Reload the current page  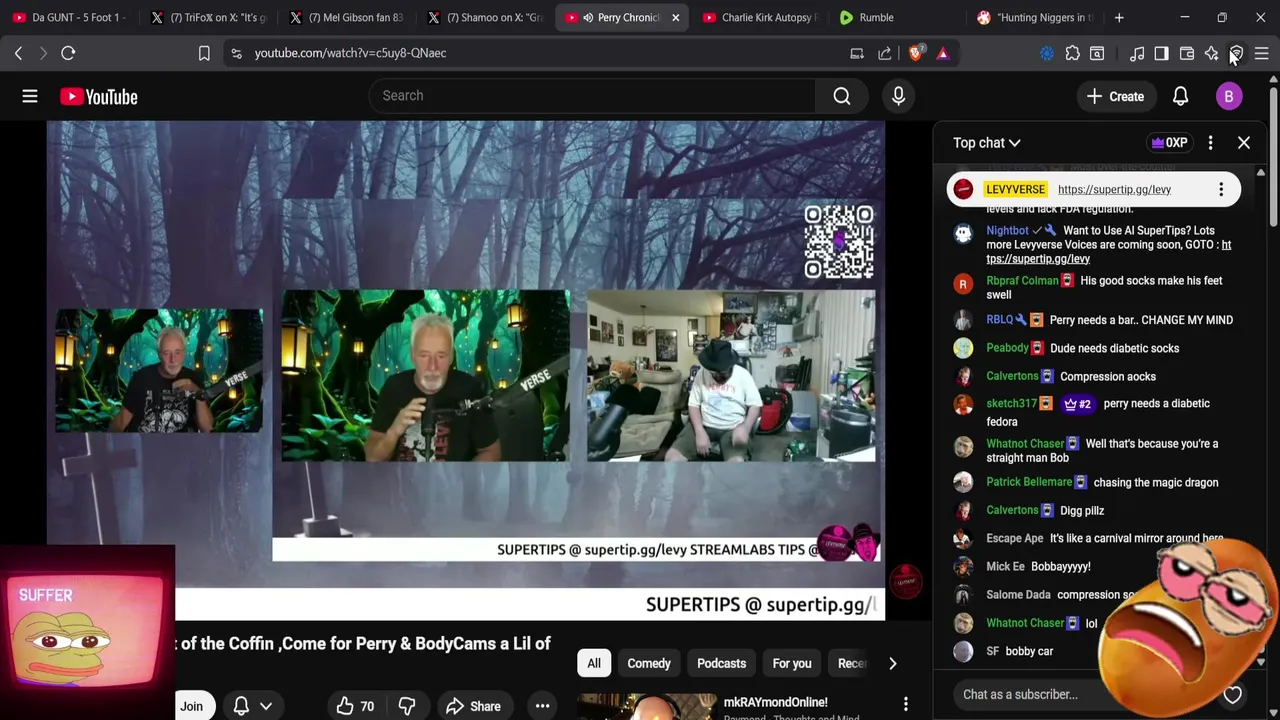pyautogui.click(x=68, y=53)
